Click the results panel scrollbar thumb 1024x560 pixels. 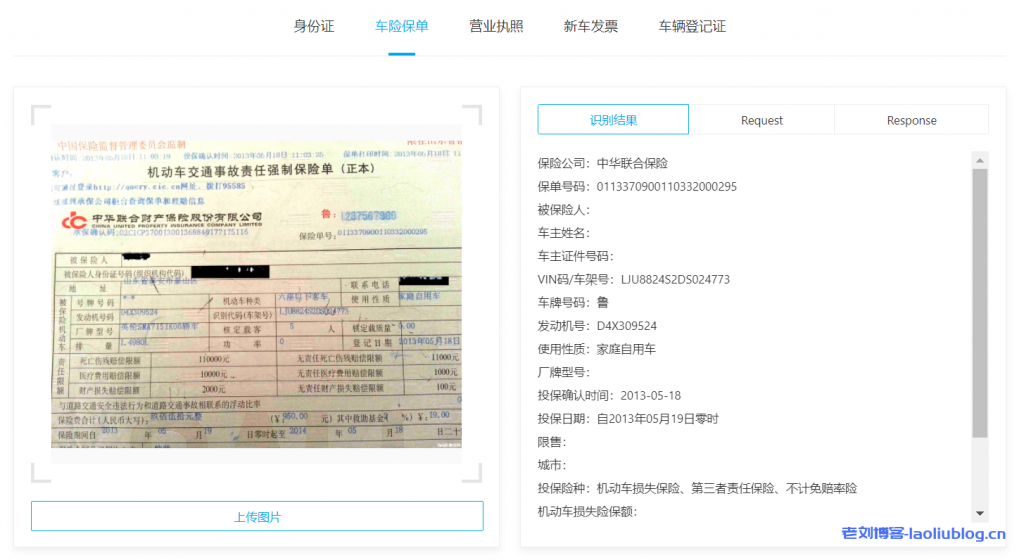coord(980,300)
